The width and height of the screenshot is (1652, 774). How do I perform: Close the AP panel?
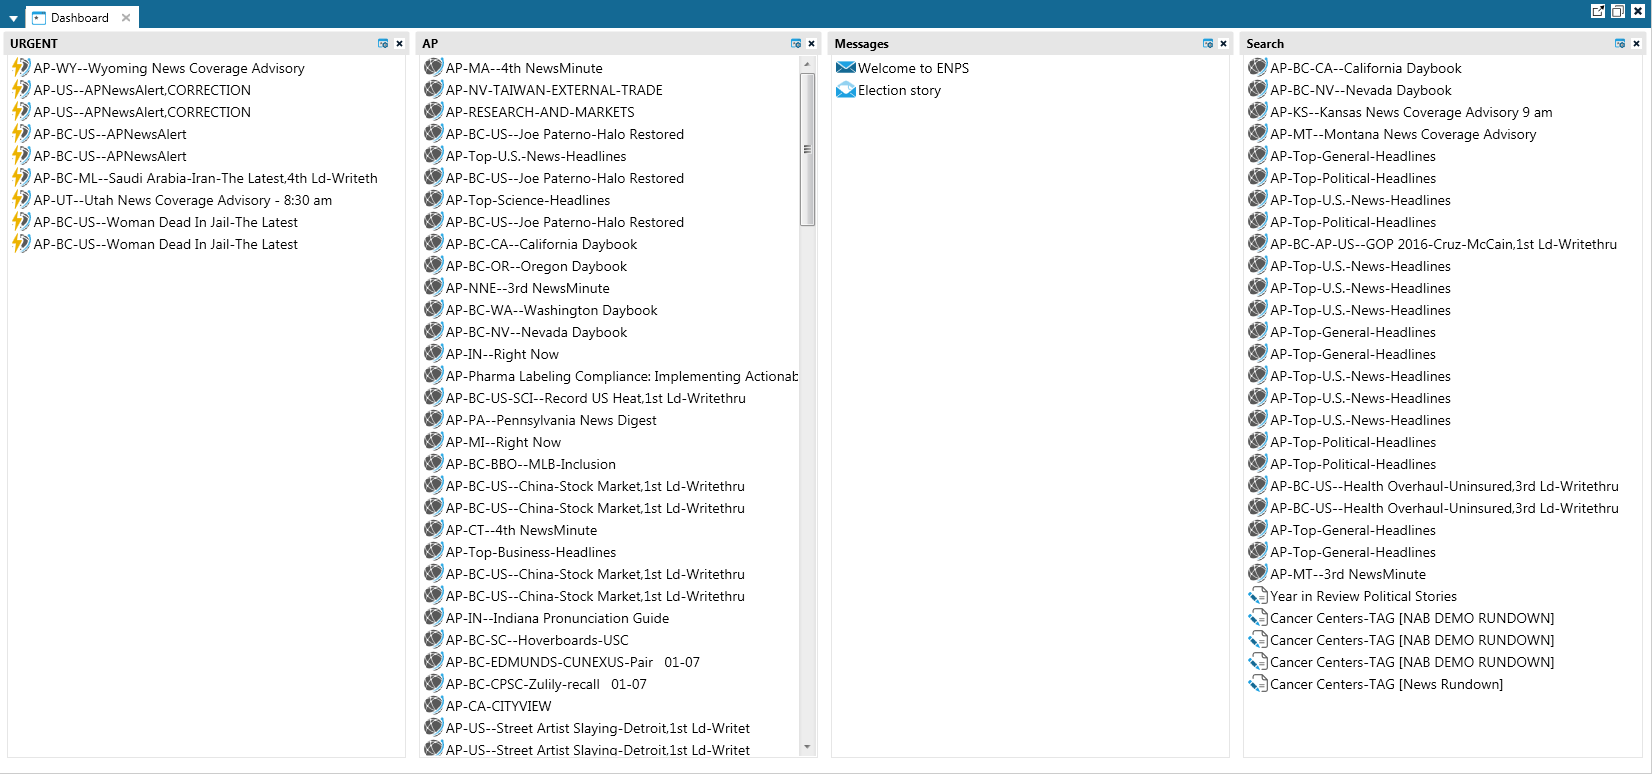pos(811,44)
